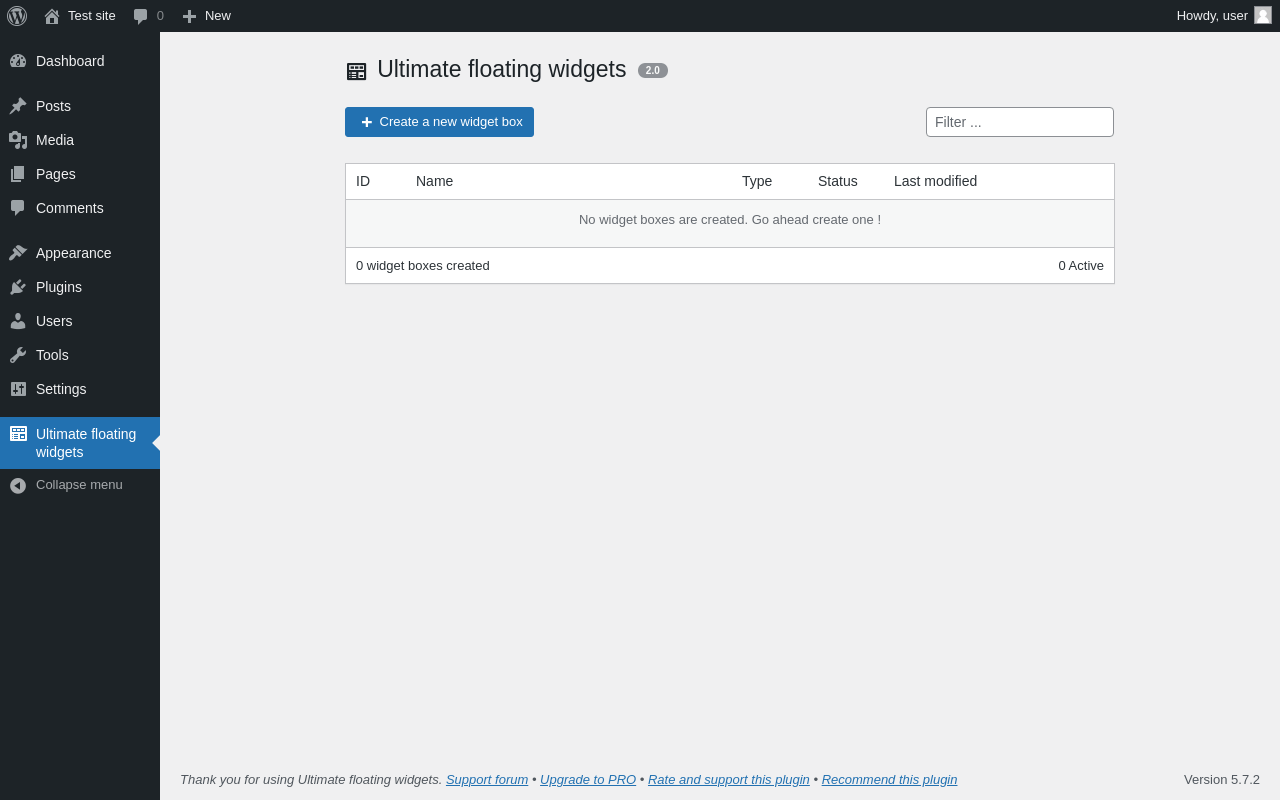This screenshot has height=800, width=1280.
Task: Click the Pages icon in sidebar
Action: pyautogui.click(x=18, y=174)
